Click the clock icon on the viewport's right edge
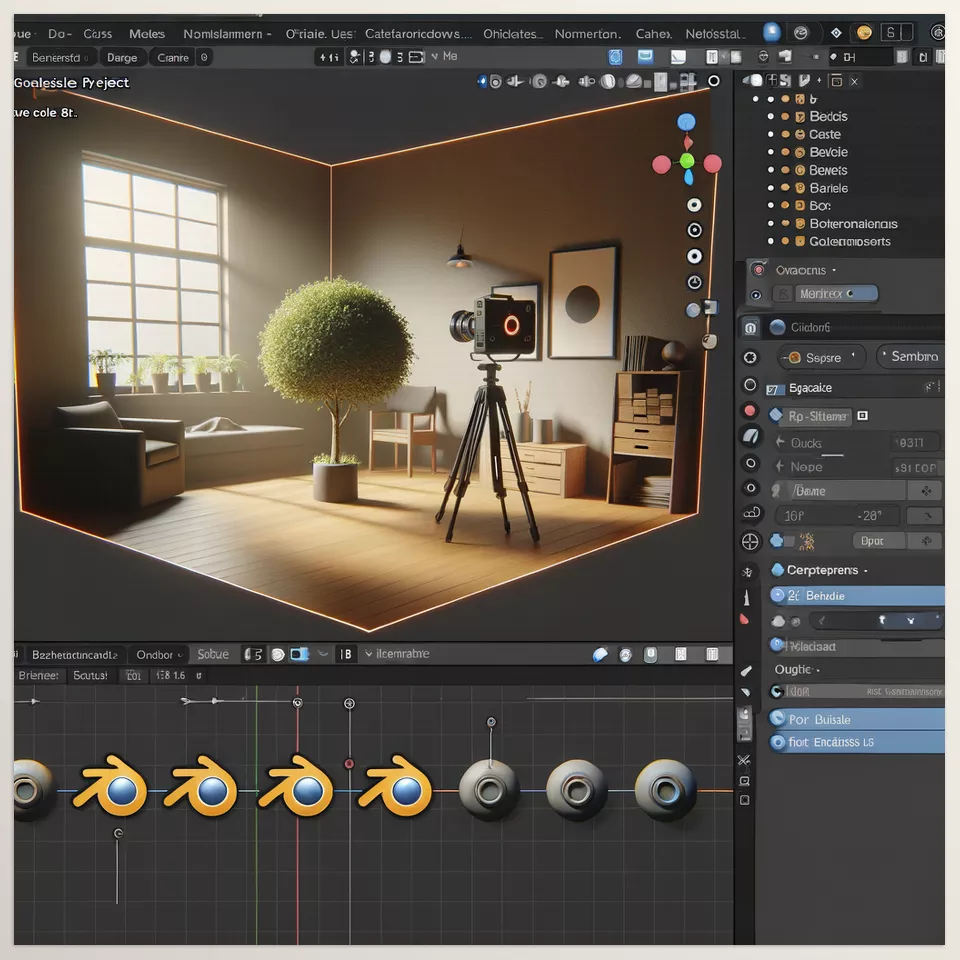The height and width of the screenshot is (960, 960). coord(694,282)
